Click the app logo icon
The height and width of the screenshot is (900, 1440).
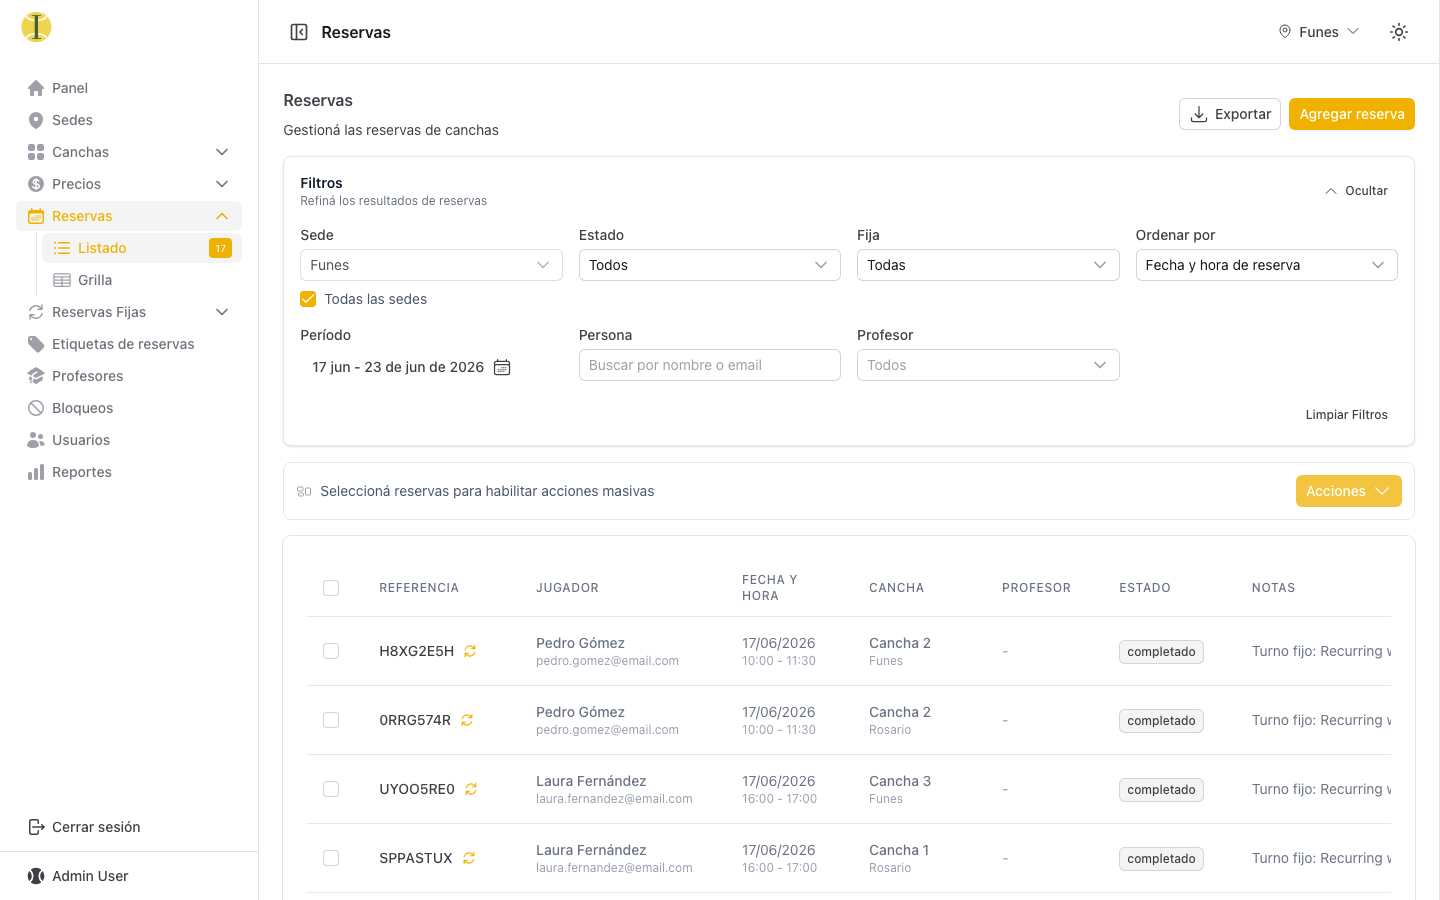pos(36,27)
